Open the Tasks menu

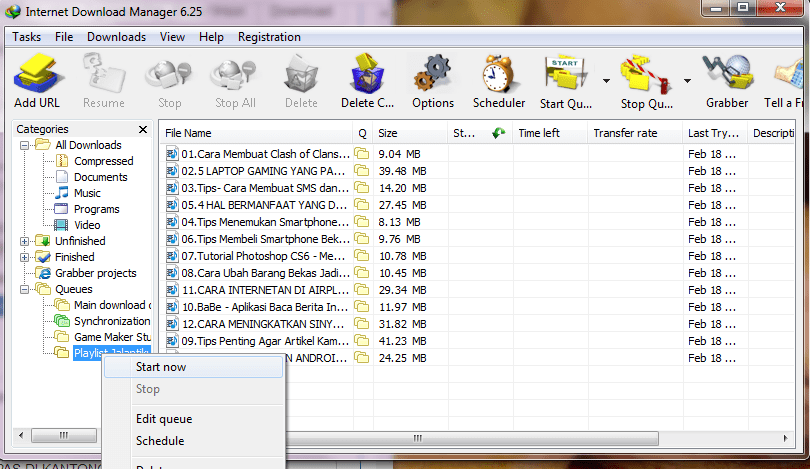(x=26, y=37)
